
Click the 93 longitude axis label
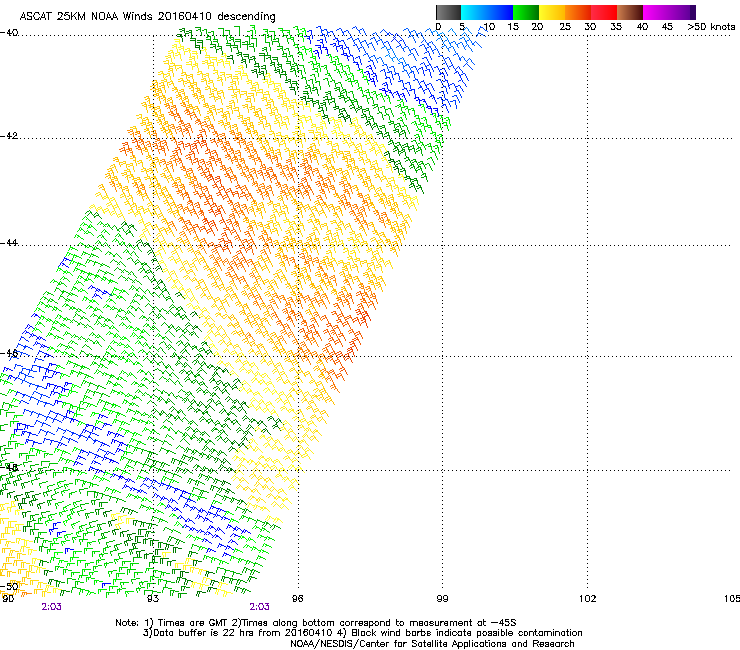point(153,599)
